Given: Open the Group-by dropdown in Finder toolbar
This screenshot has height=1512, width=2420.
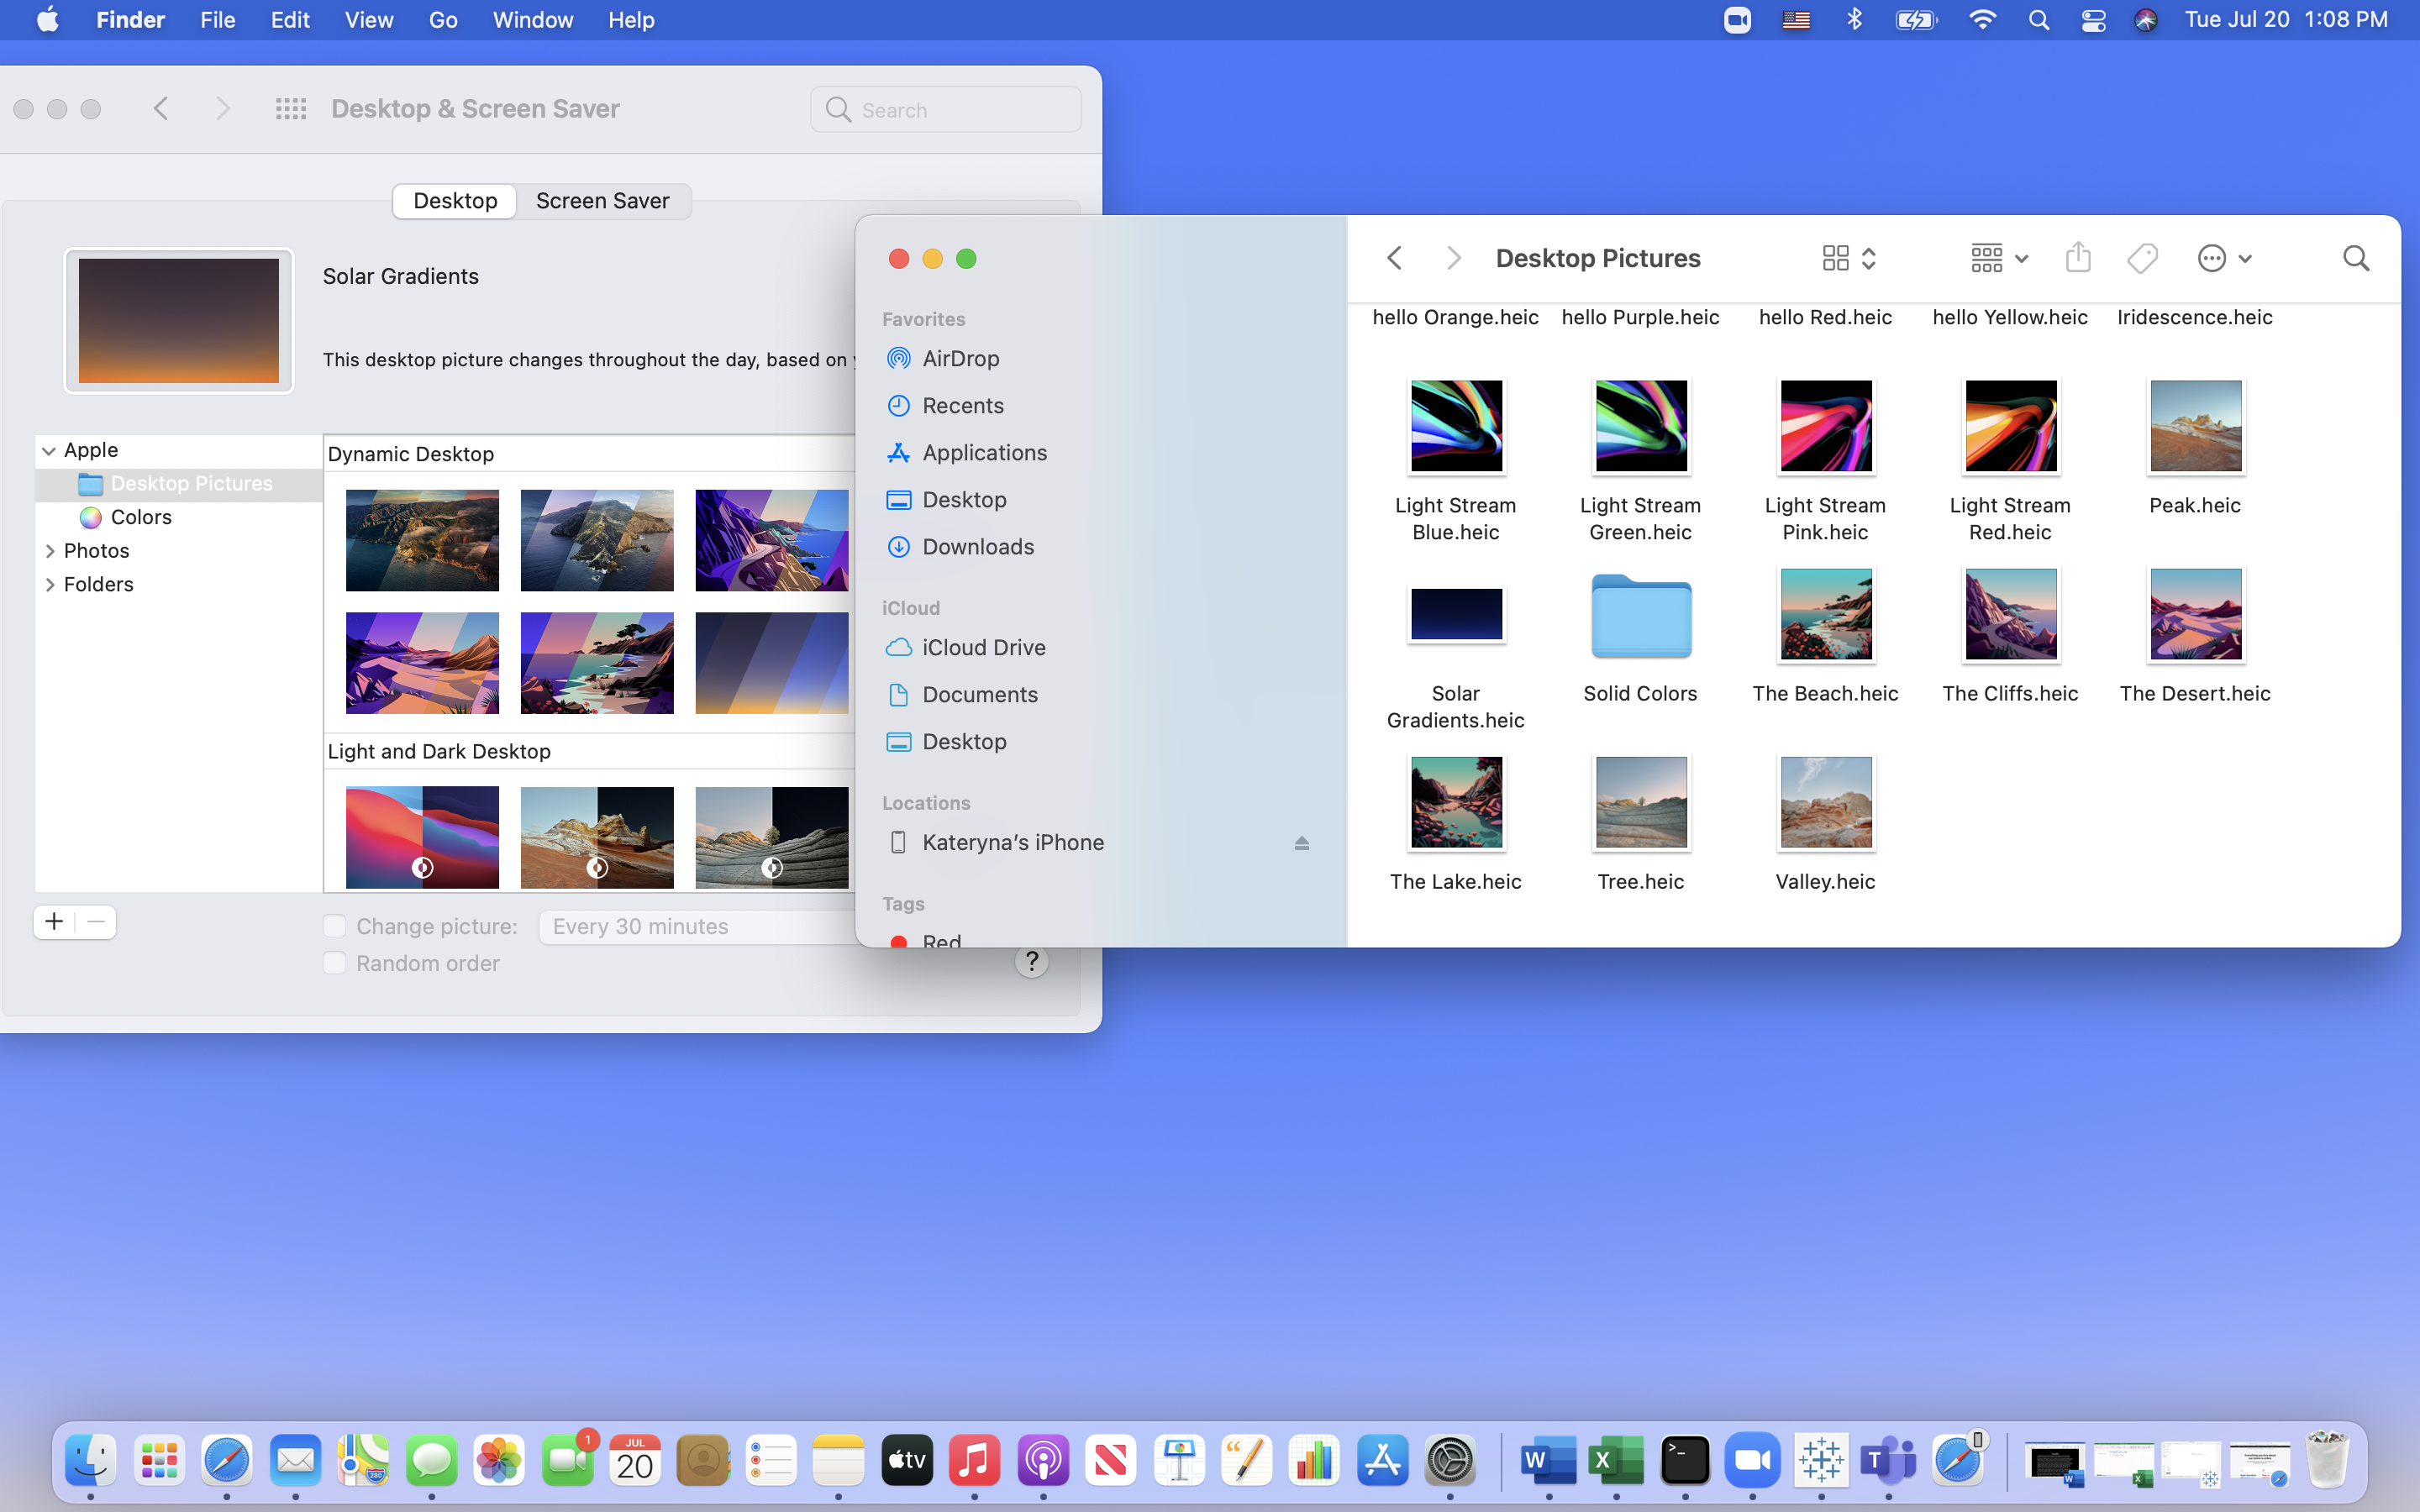Looking at the screenshot, I should 1998,258.
